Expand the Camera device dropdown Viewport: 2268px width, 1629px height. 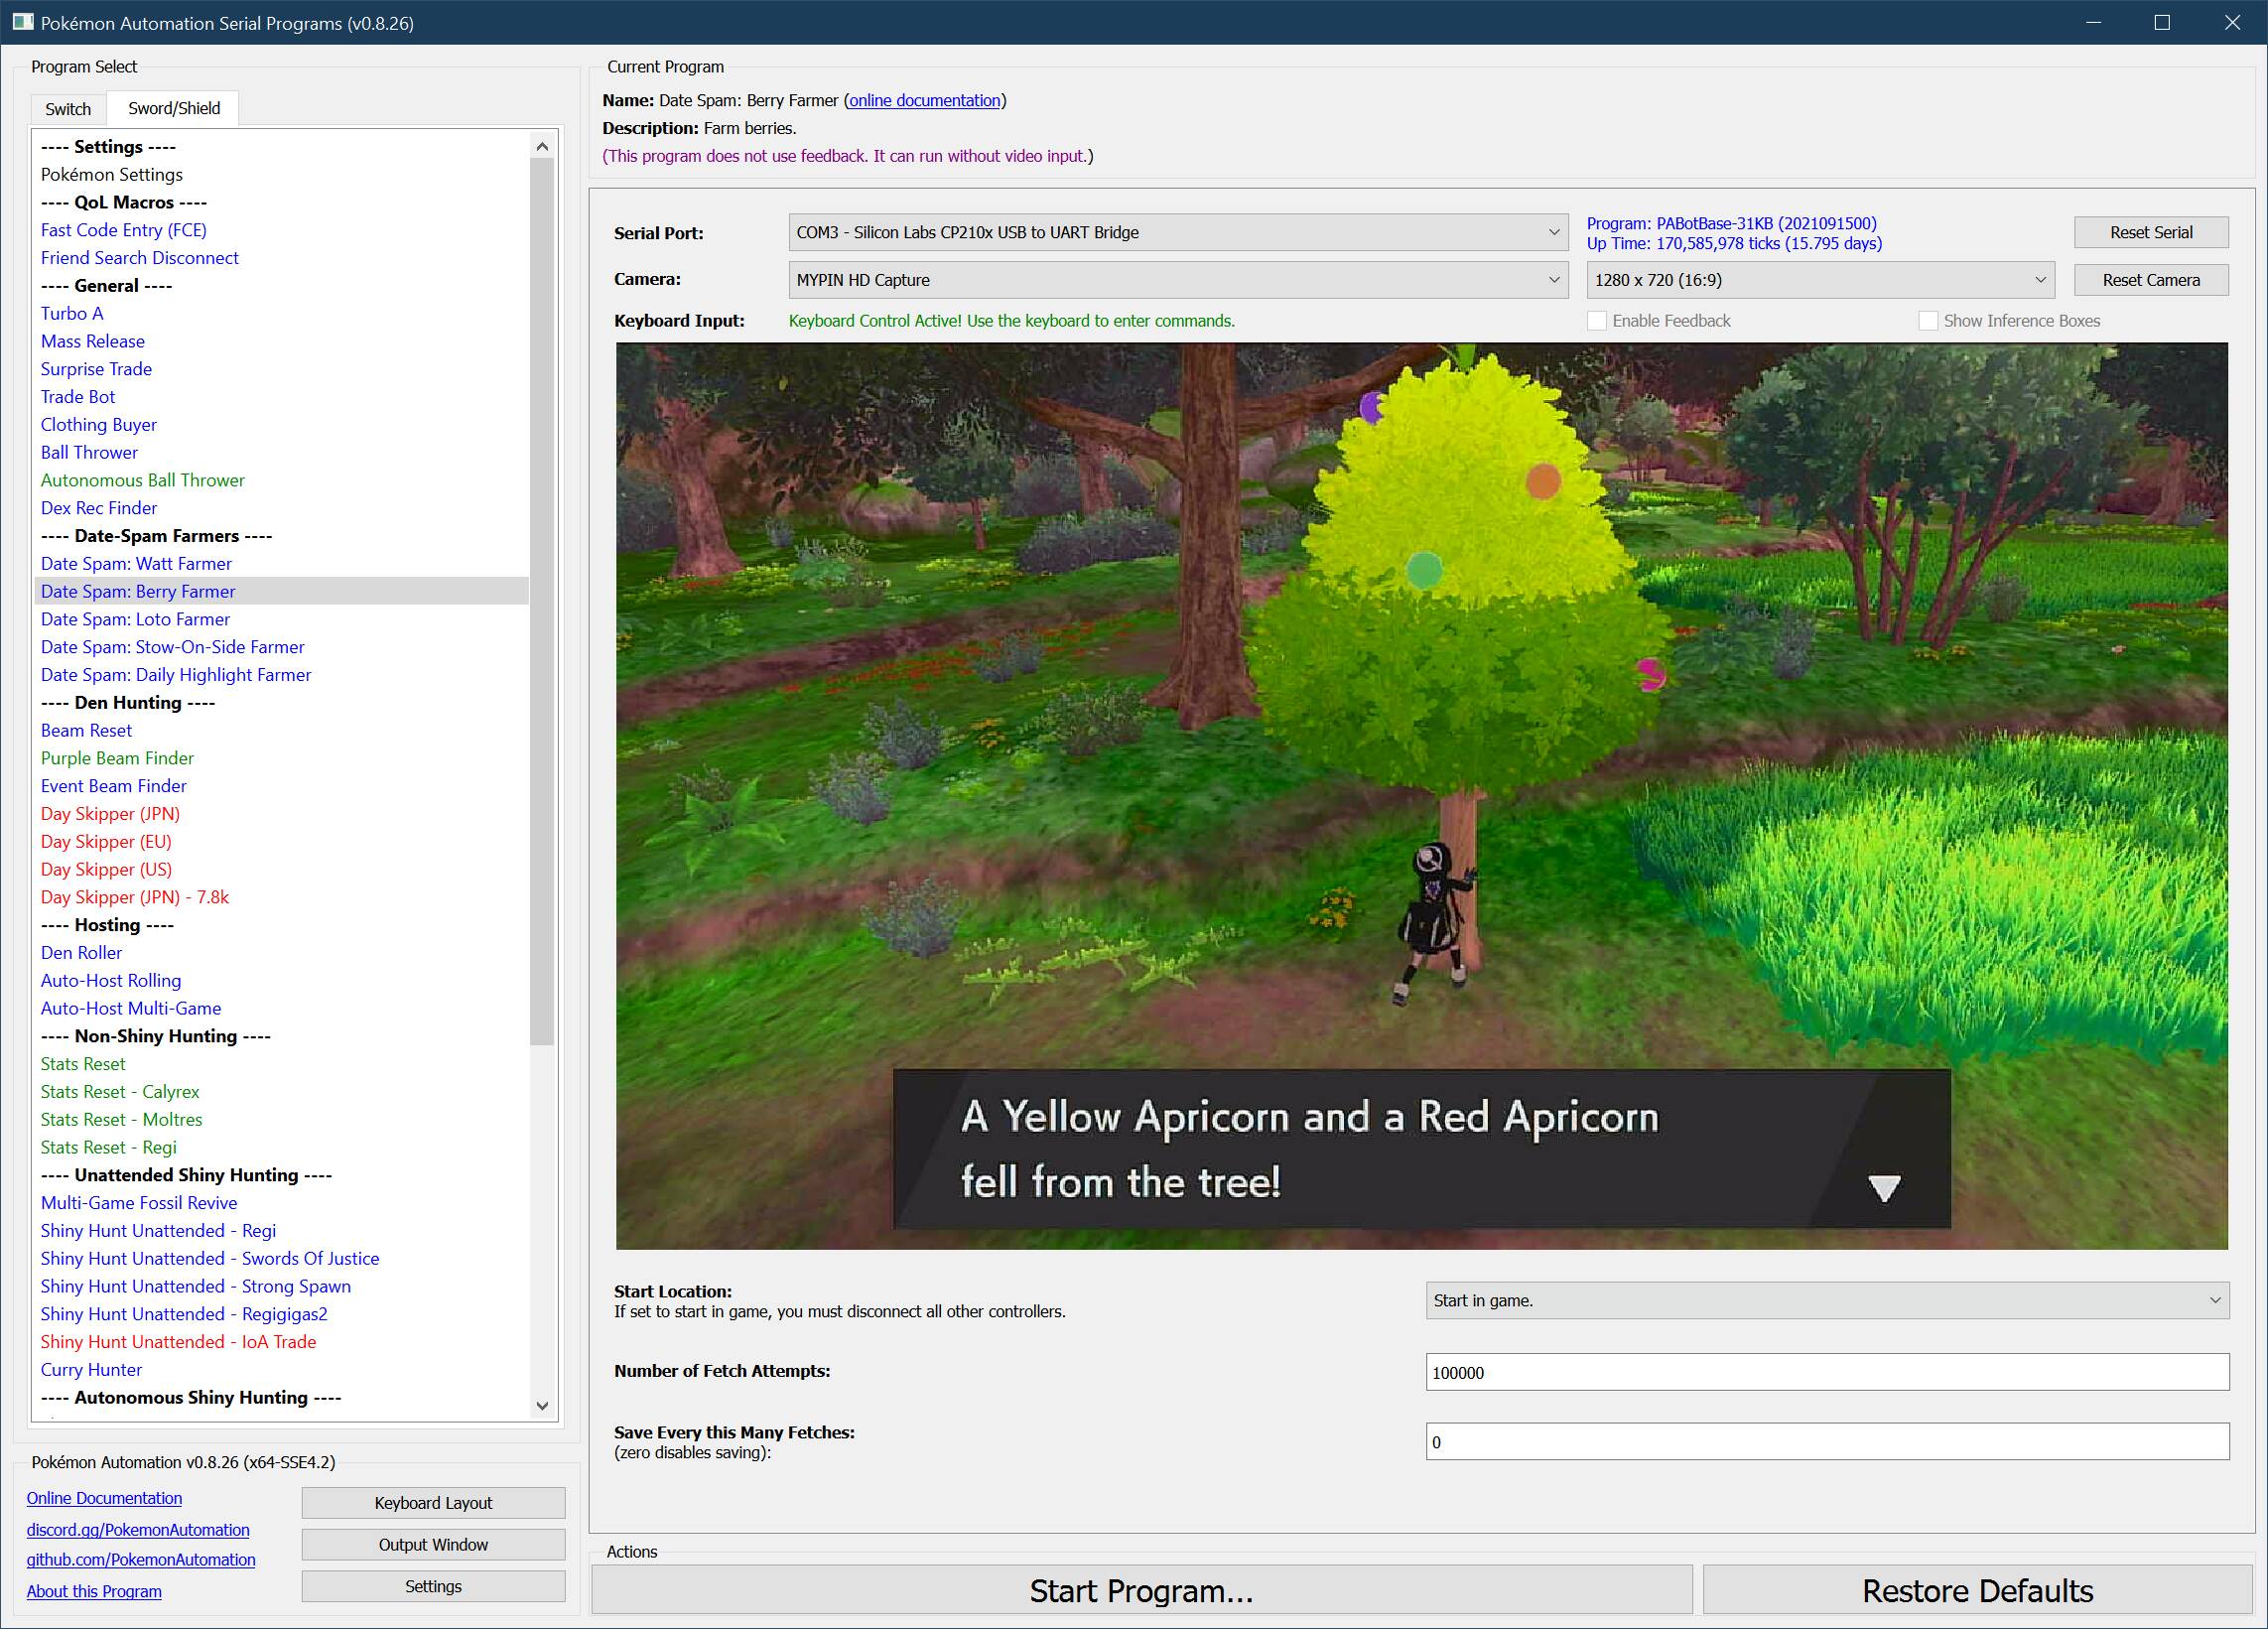click(x=1177, y=280)
